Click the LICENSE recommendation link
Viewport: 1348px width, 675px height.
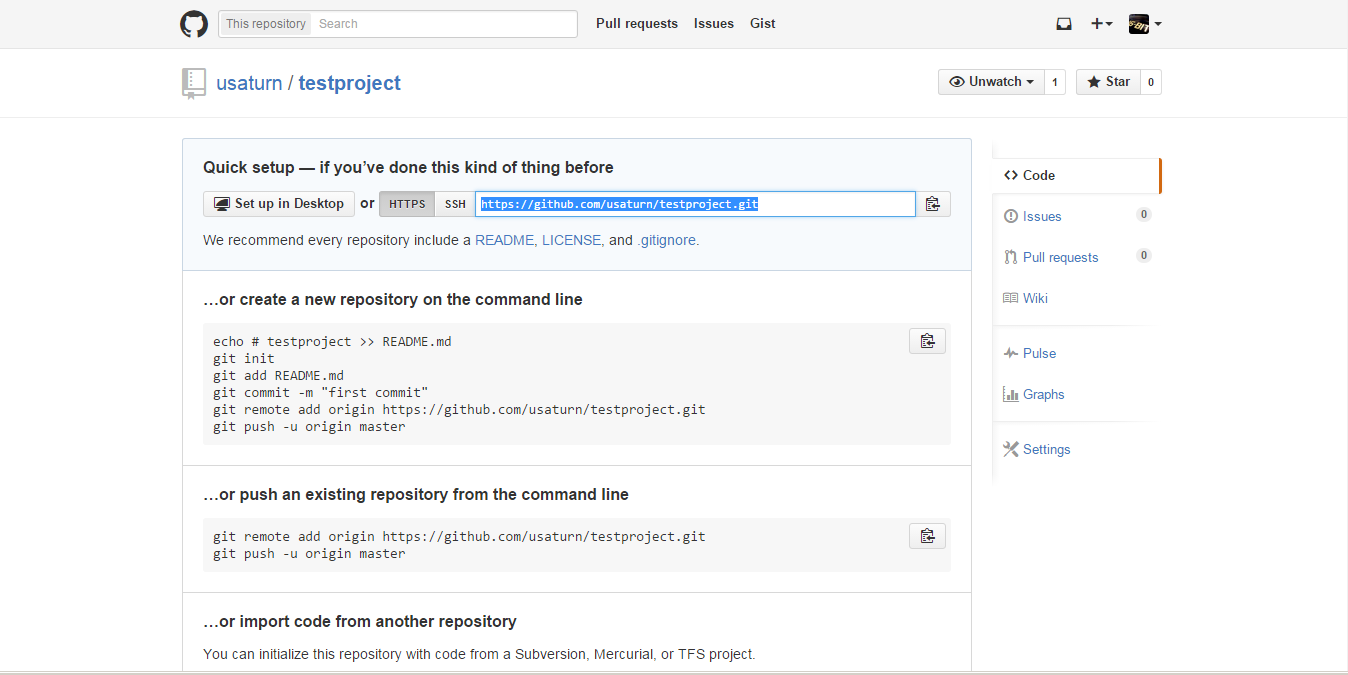[x=572, y=240]
